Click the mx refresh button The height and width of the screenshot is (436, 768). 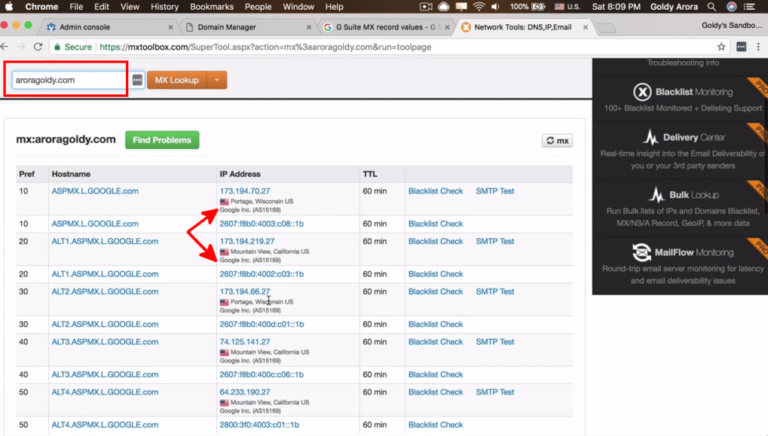[x=557, y=141]
